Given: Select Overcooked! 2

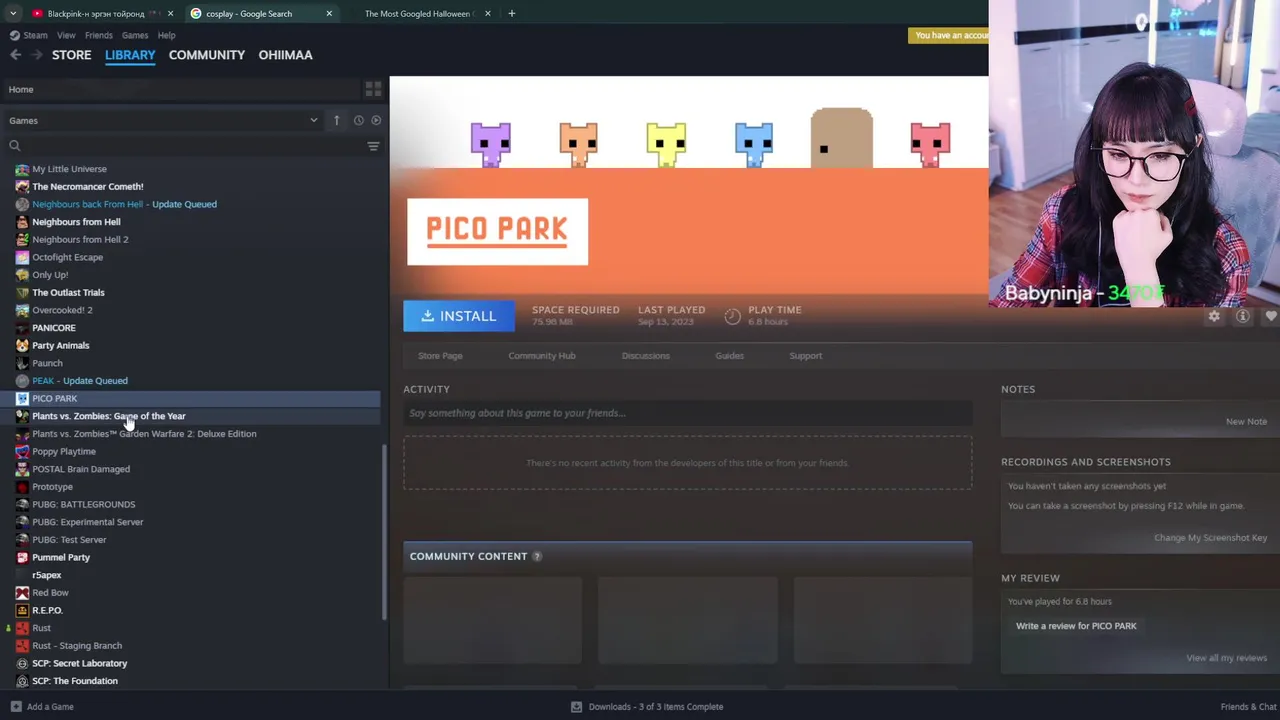Looking at the screenshot, I should (x=62, y=310).
